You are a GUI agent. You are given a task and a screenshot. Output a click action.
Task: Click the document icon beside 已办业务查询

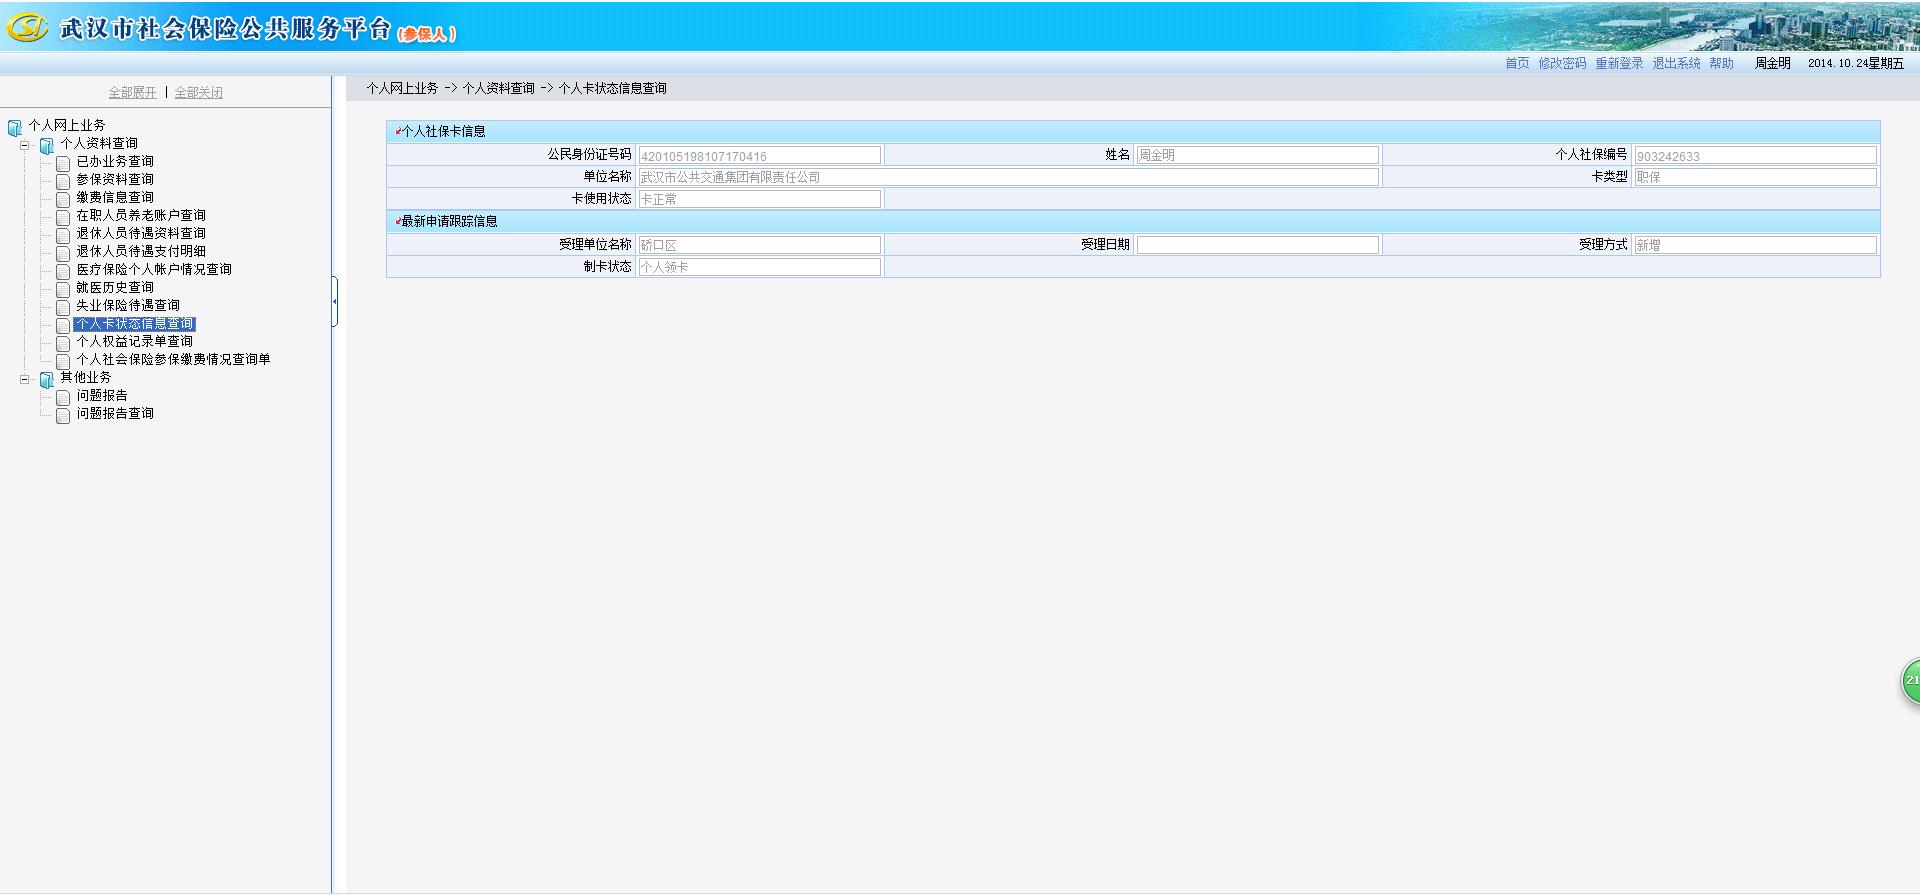click(63, 163)
